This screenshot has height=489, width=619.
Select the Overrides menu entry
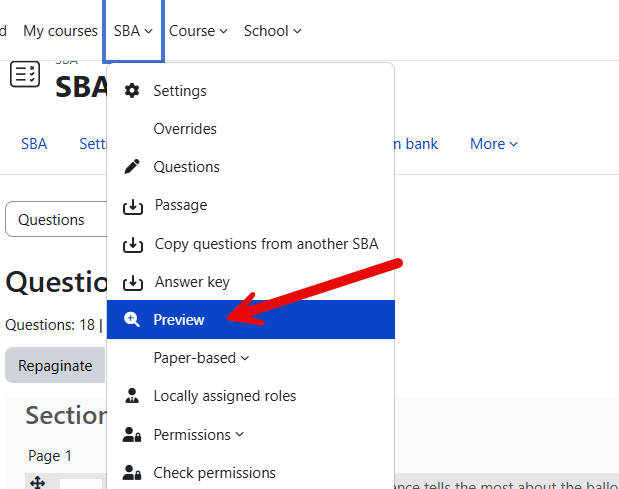pos(185,129)
